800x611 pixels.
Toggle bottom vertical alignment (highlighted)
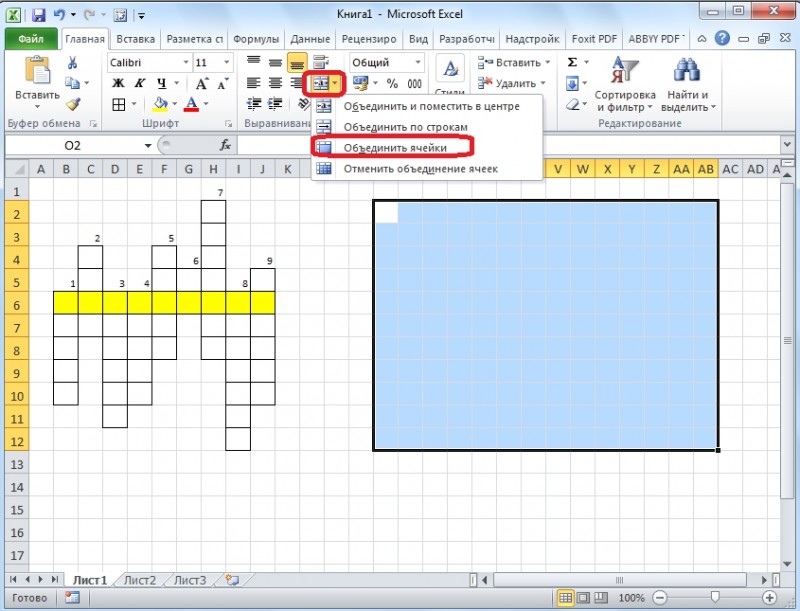297,62
